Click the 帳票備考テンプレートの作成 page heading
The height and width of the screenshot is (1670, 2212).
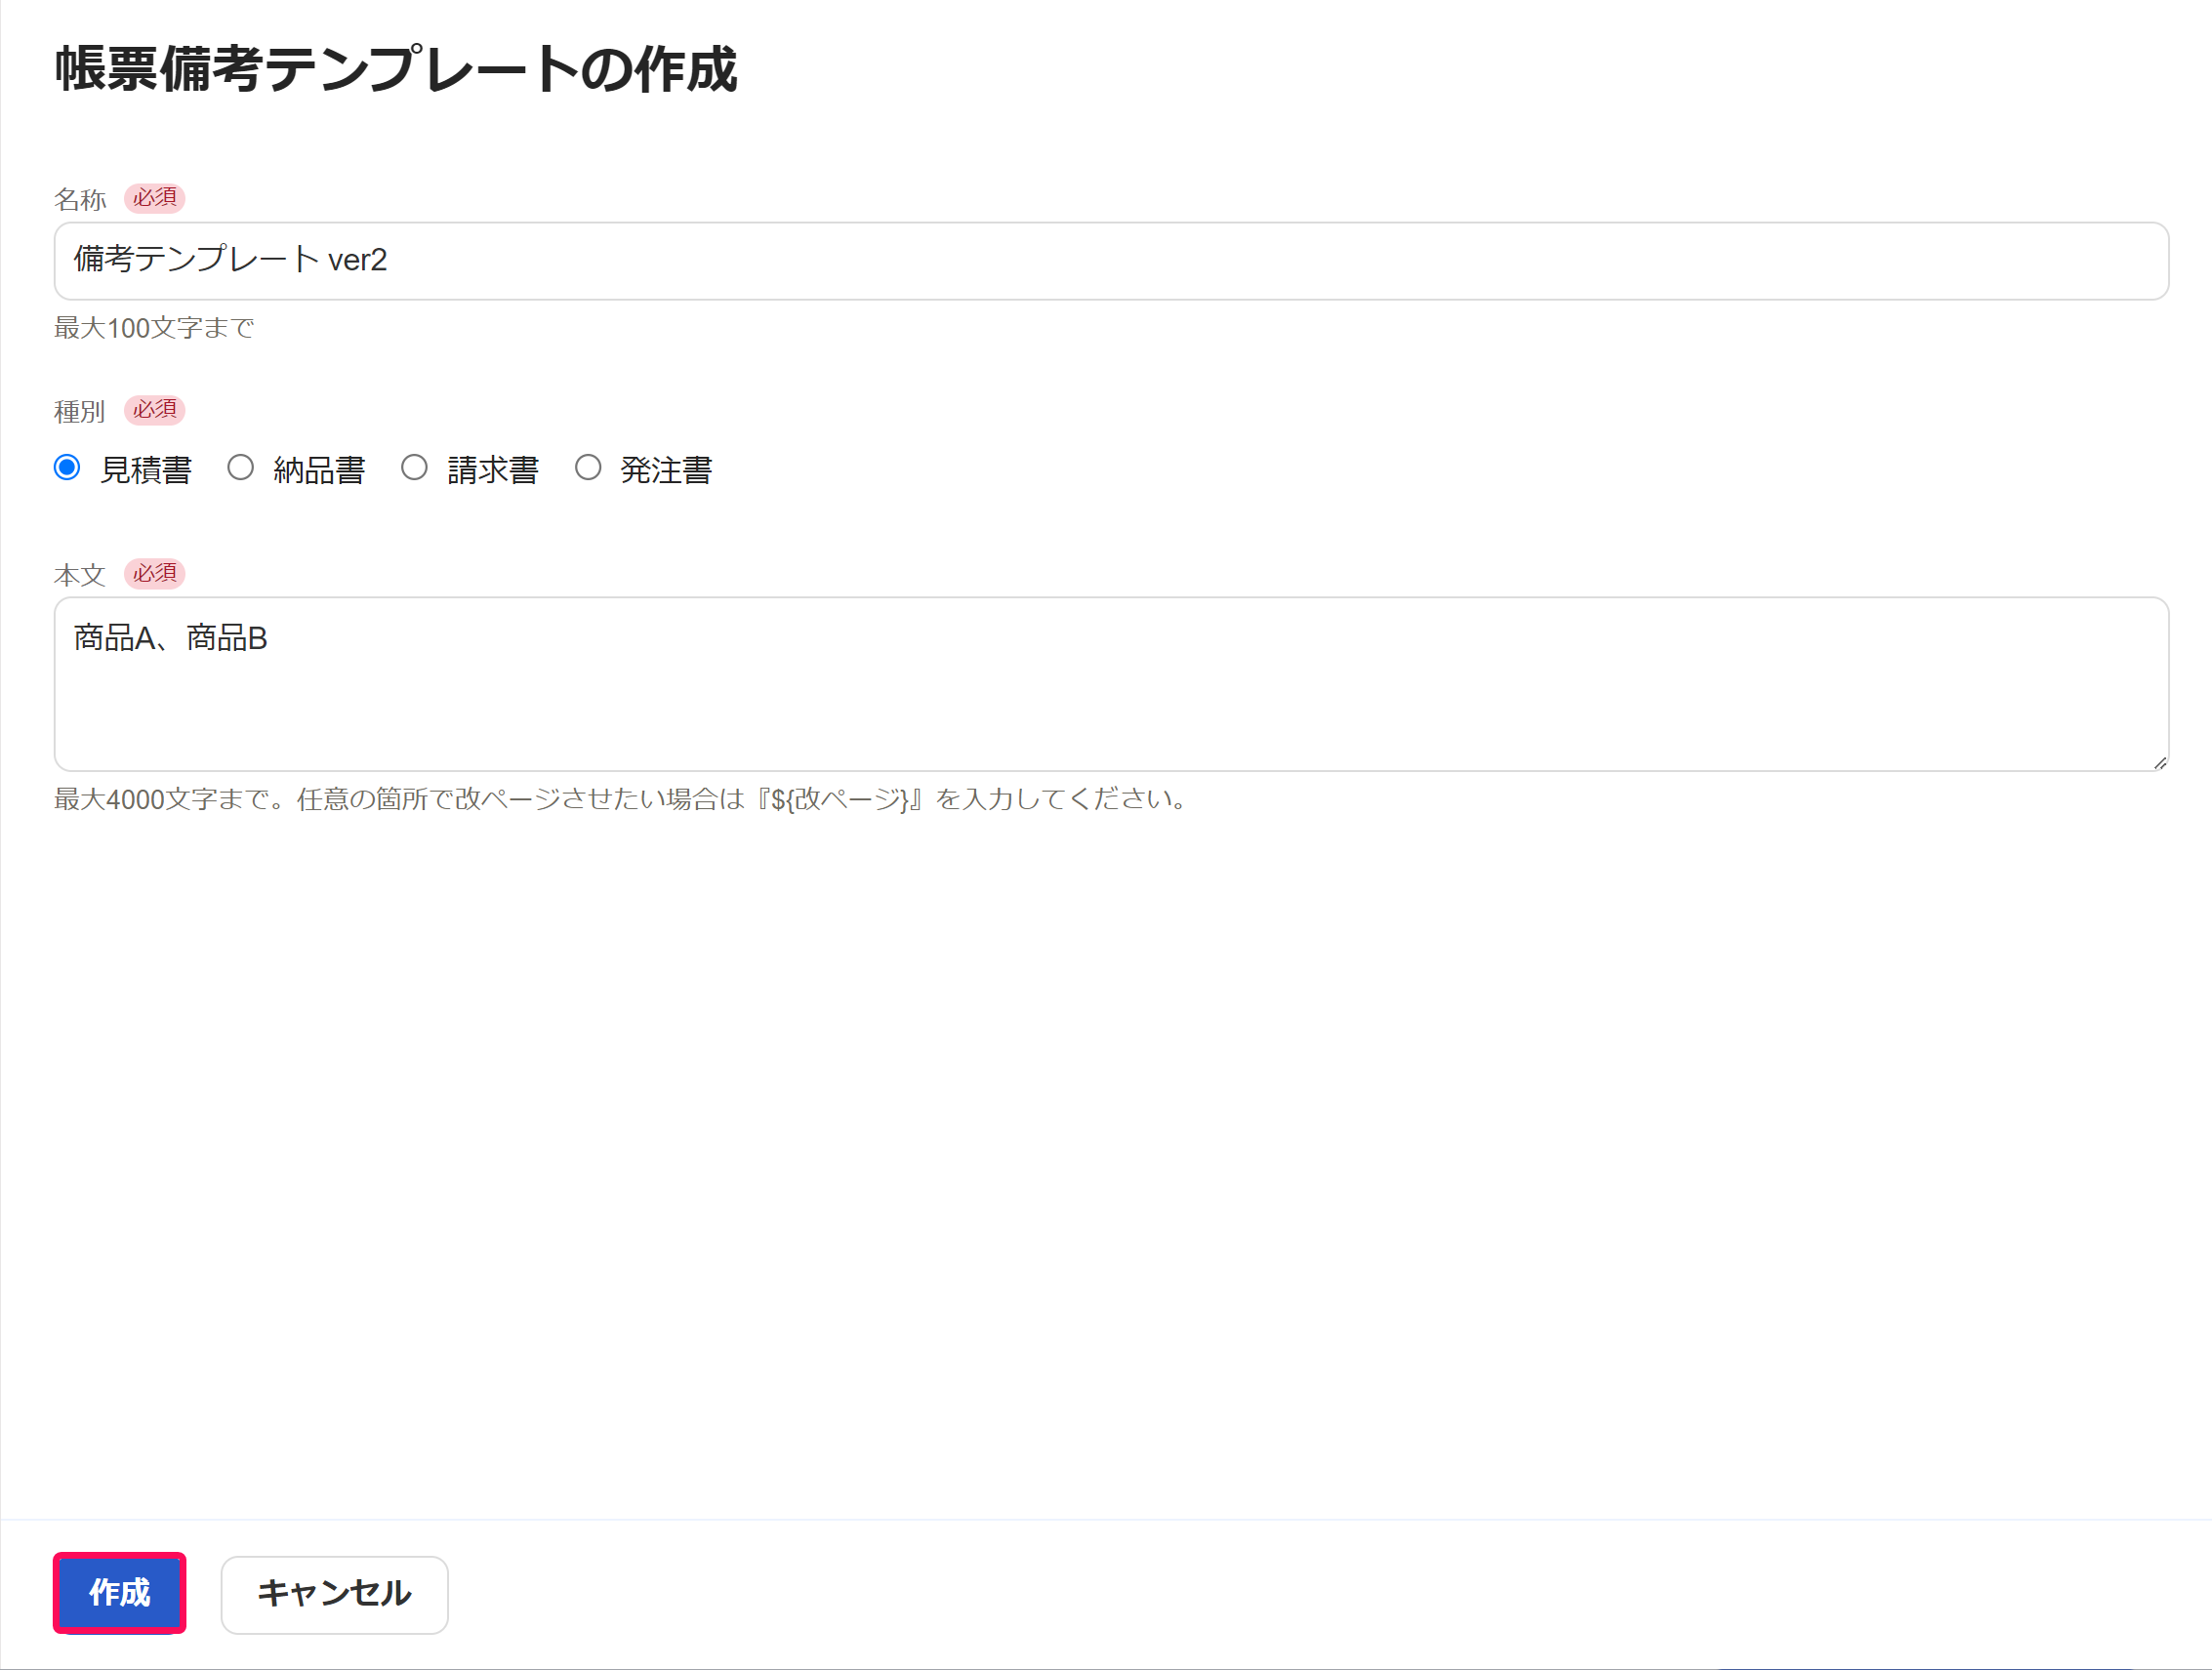tap(396, 69)
